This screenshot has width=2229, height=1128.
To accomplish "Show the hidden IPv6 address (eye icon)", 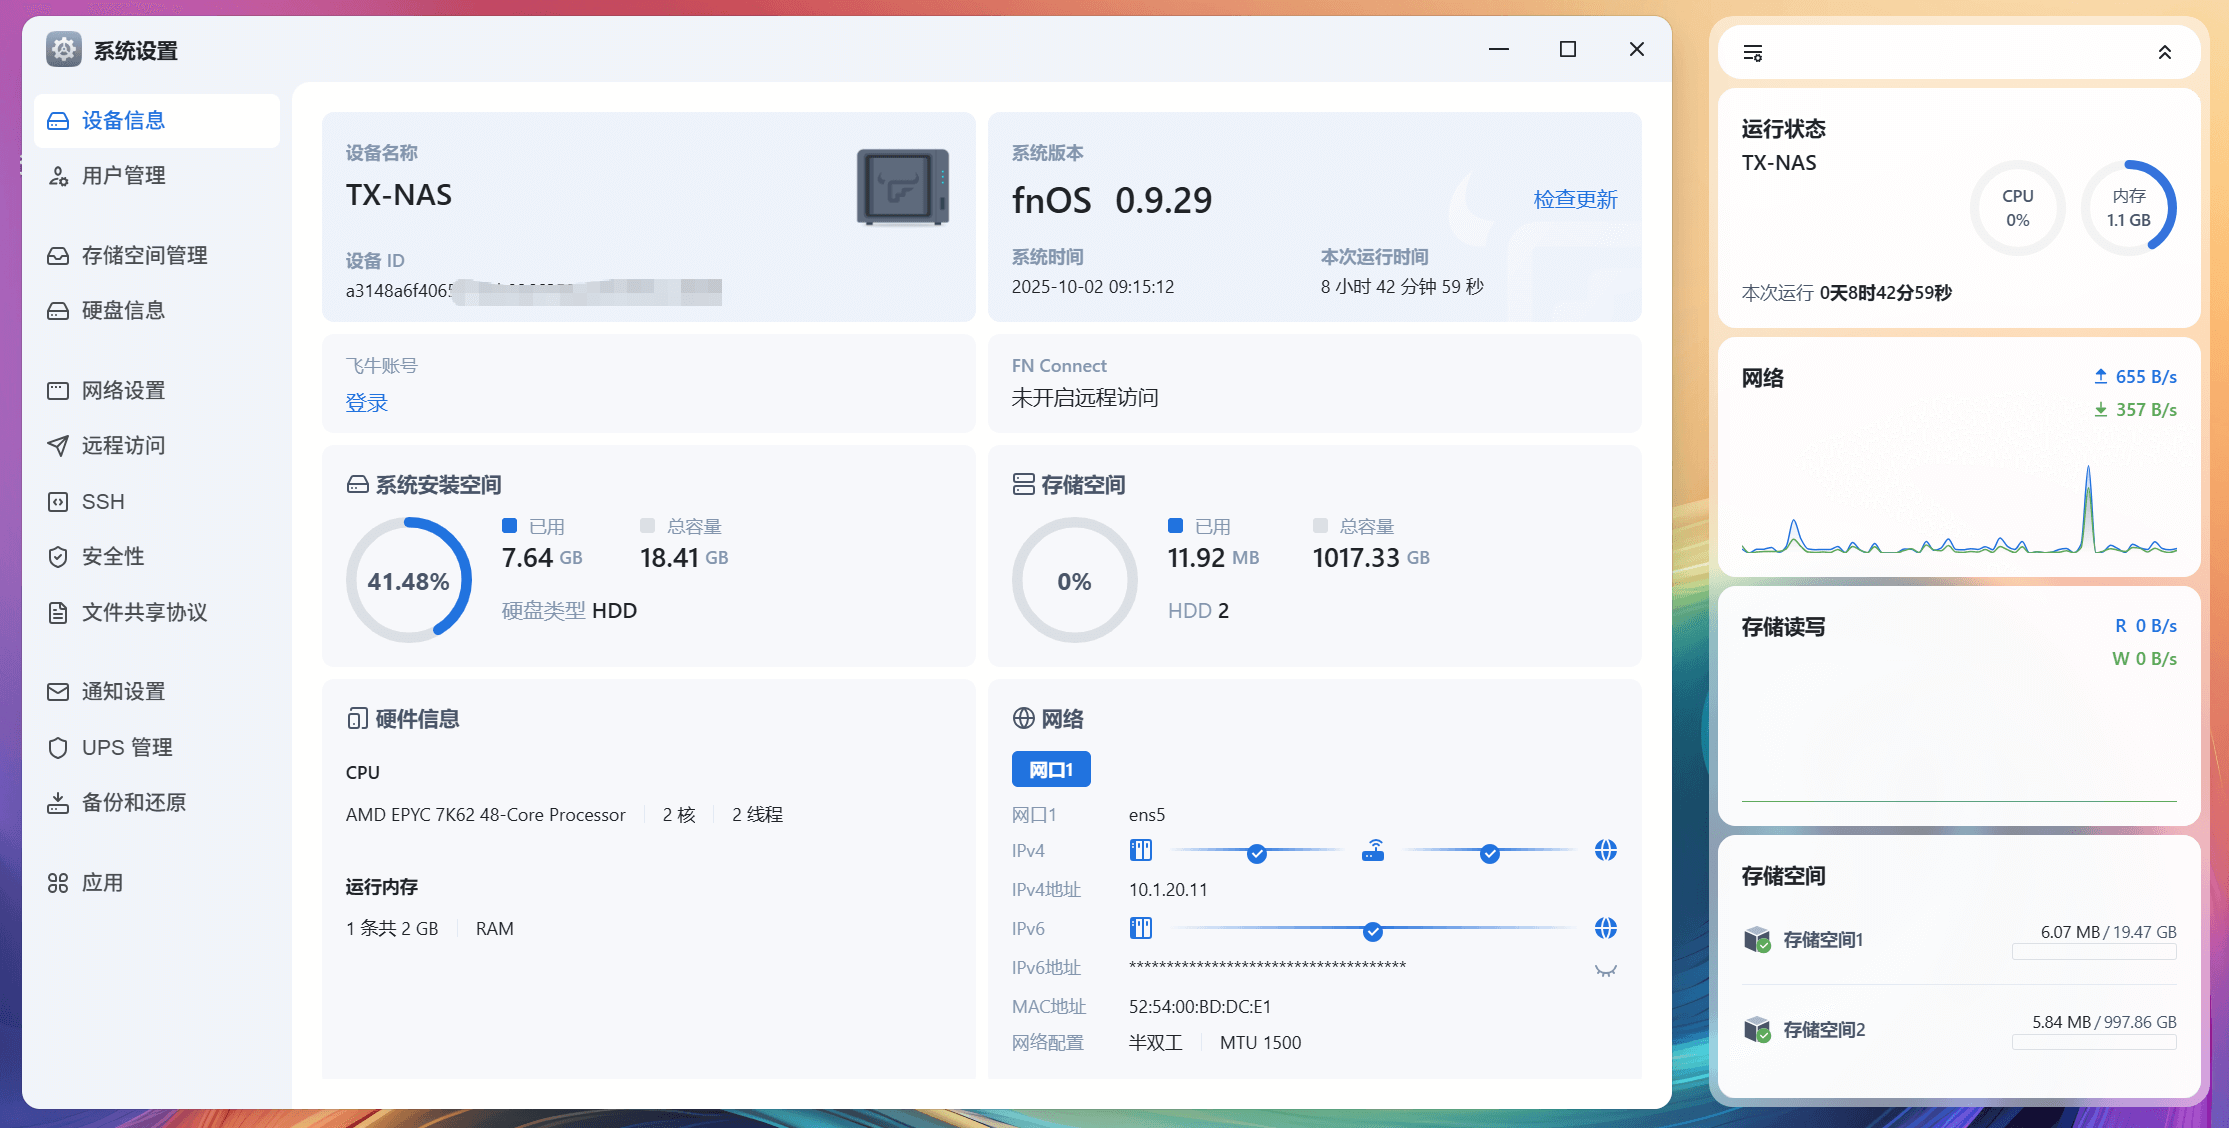I will click(x=1605, y=970).
